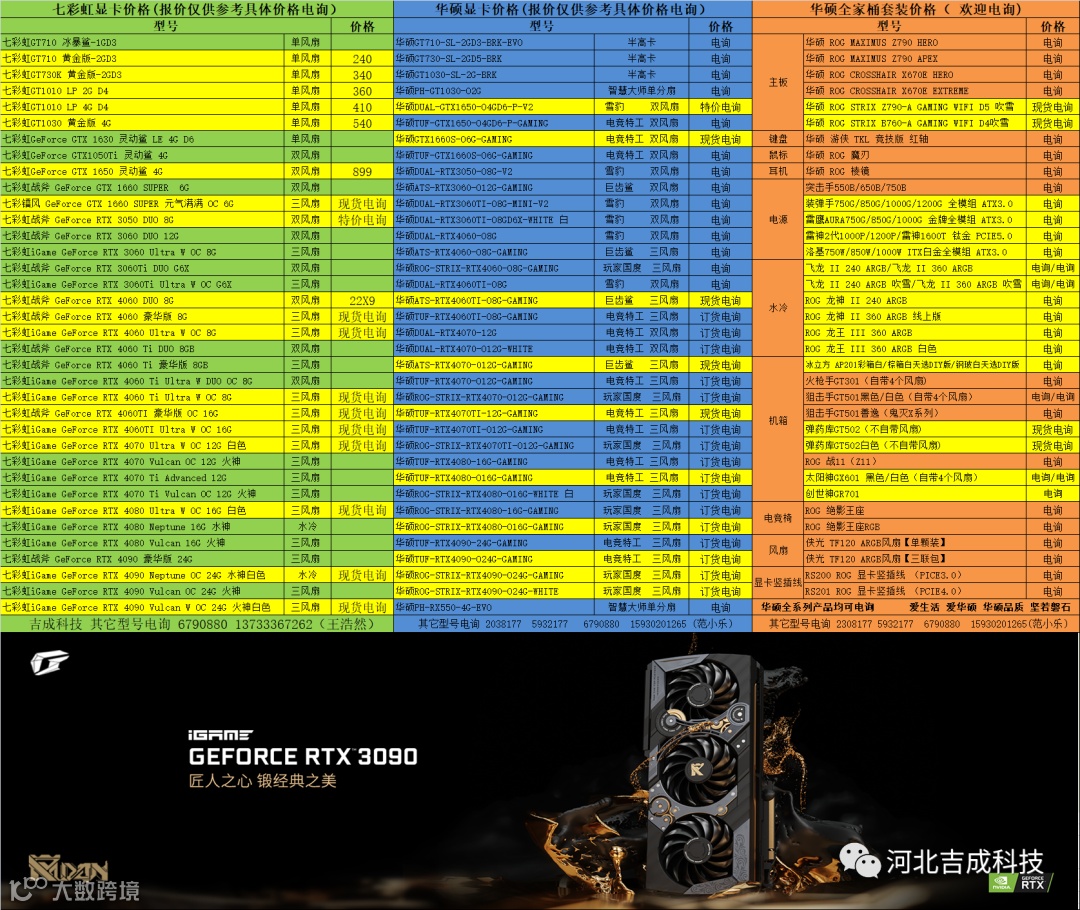Viewport: 1080px width, 910px height.
Task: Select row 七彩虹GT710 冰暴鲨-1GD3
Action: click(x=197, y=43)
